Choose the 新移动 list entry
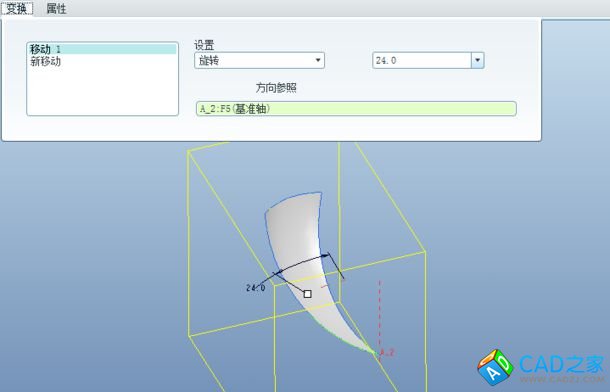This screenshot has height=392, width=610. [x=46, y=61]
